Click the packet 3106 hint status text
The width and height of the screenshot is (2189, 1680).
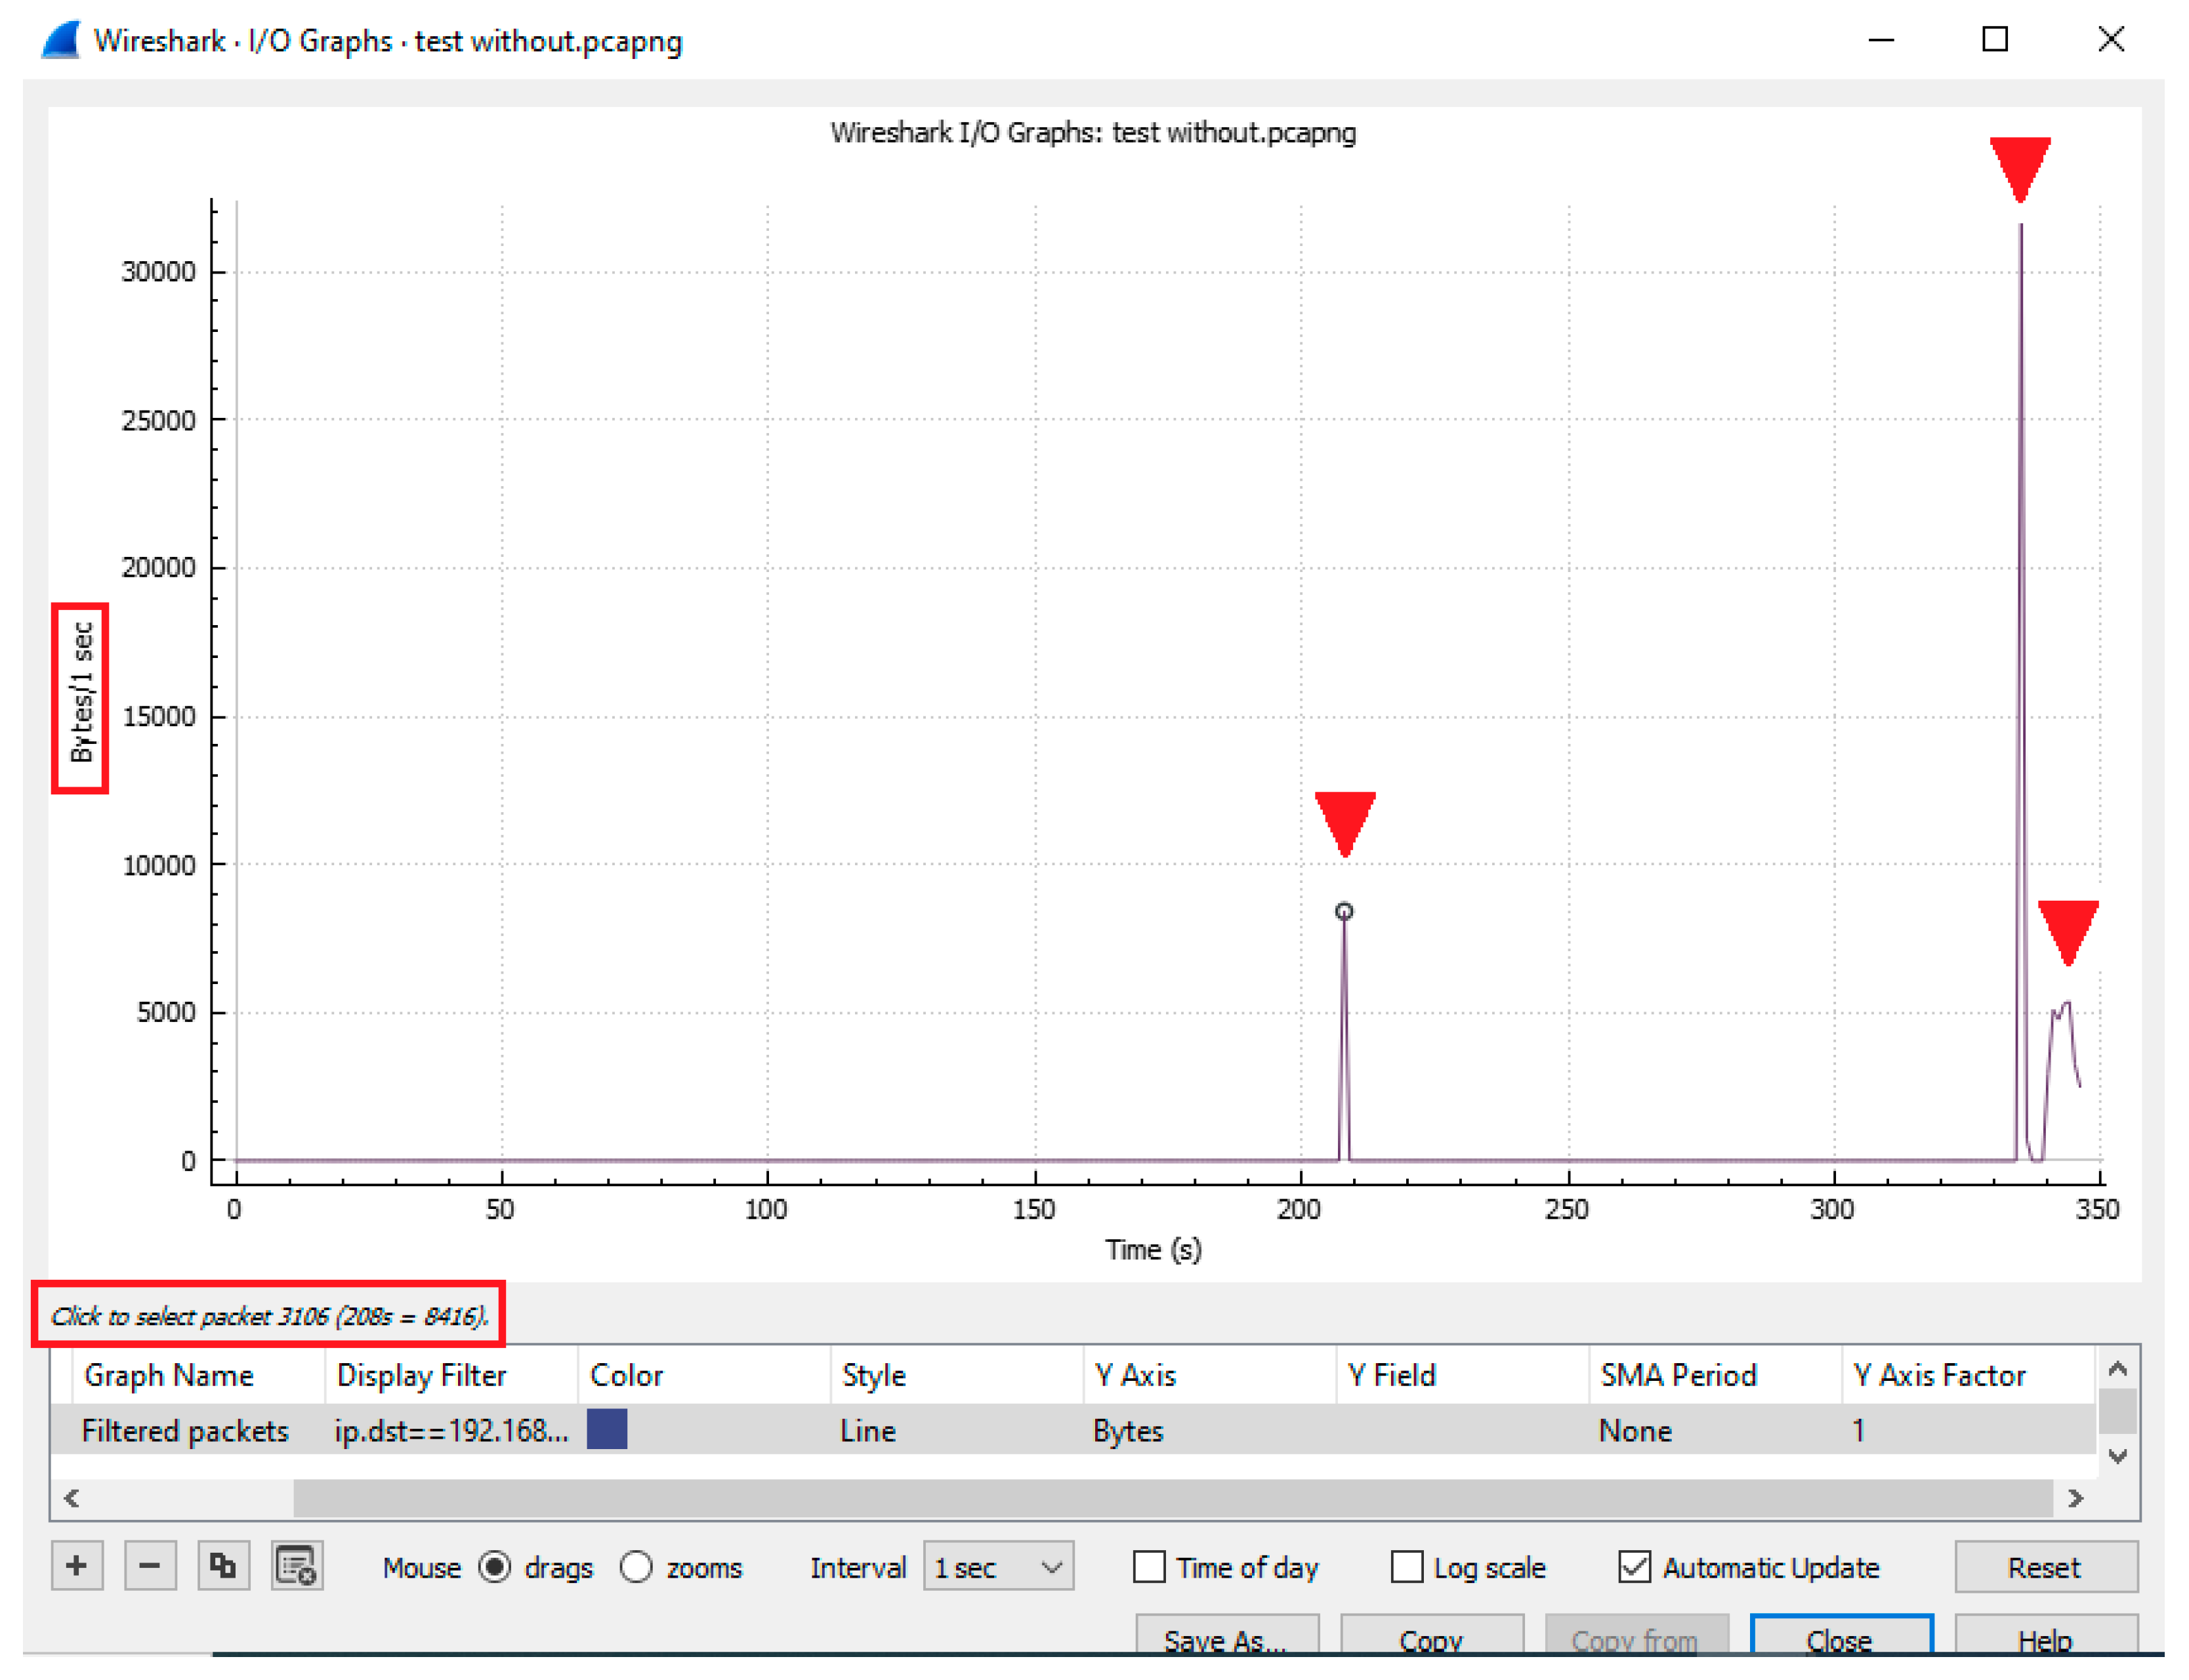pyautogui.click(x=269, y=1316)
